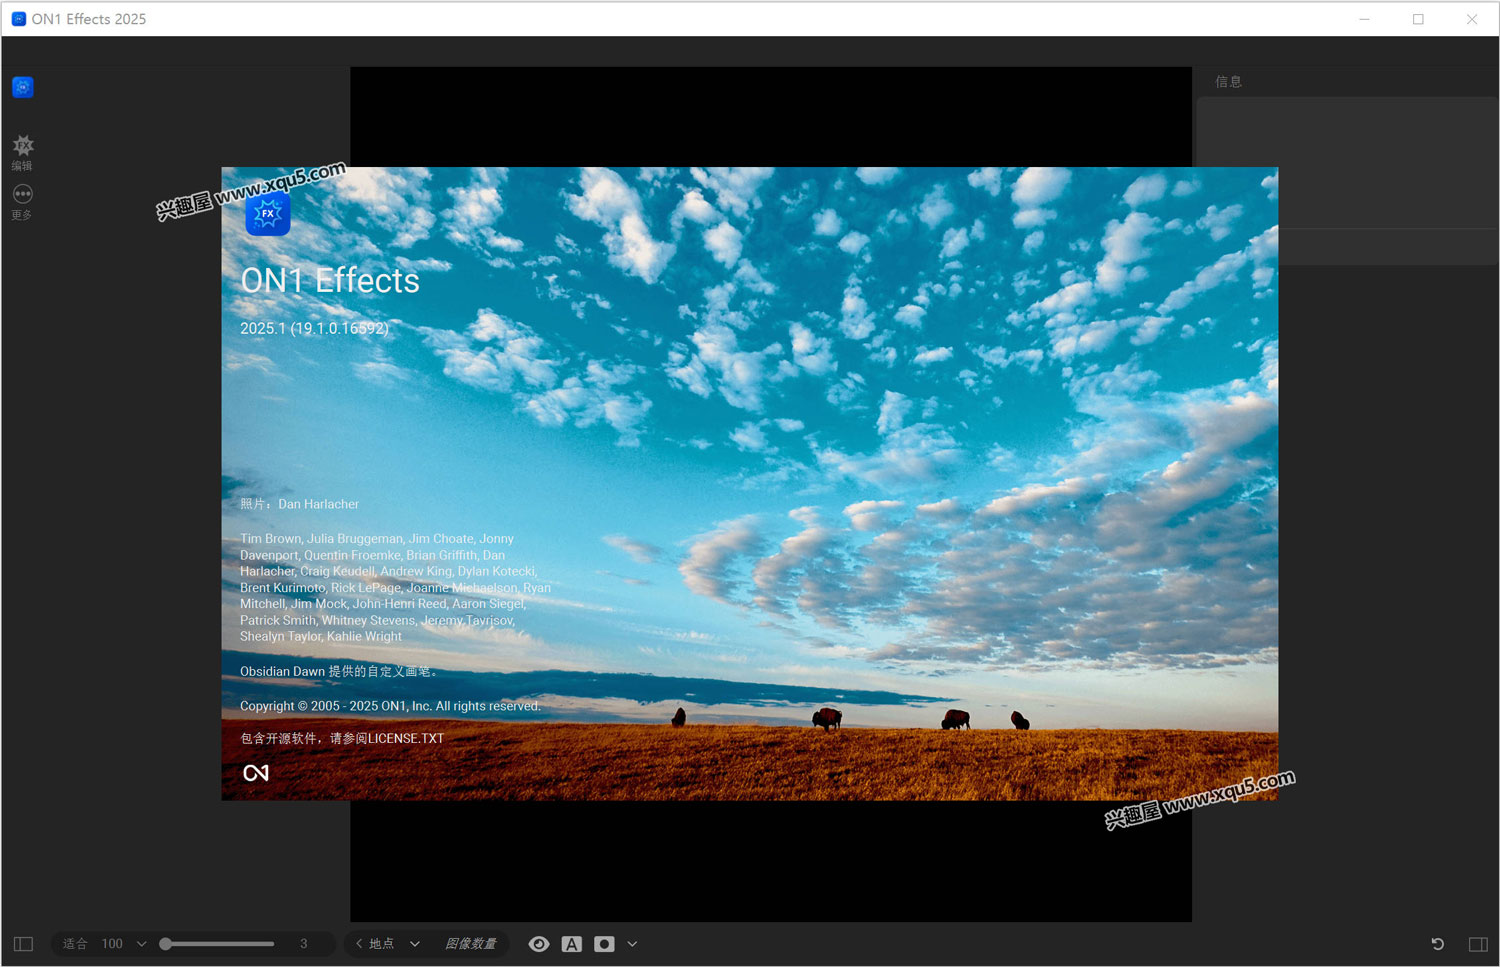
Task: Toggle the eye preview icon
Action: 539,944
